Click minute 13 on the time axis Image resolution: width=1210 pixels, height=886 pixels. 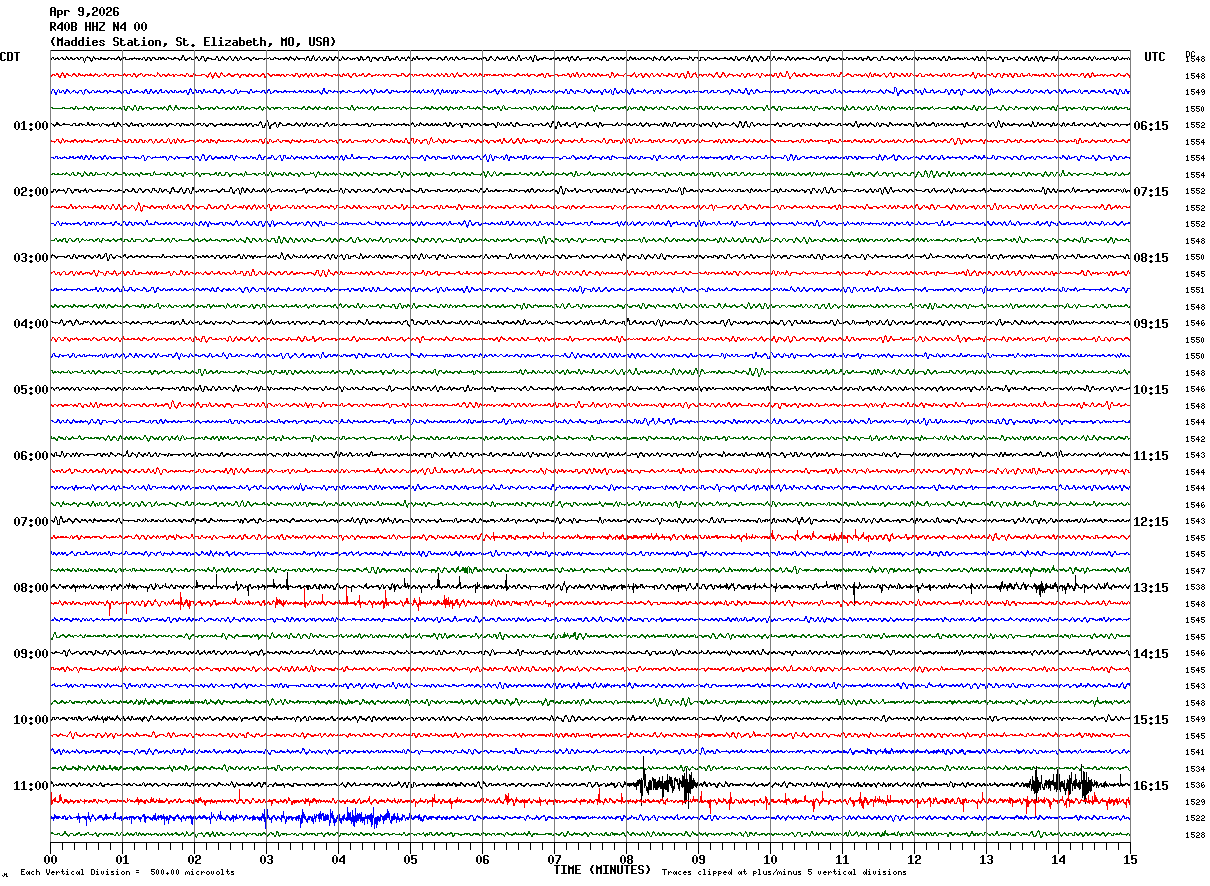[x=986, y=859]
